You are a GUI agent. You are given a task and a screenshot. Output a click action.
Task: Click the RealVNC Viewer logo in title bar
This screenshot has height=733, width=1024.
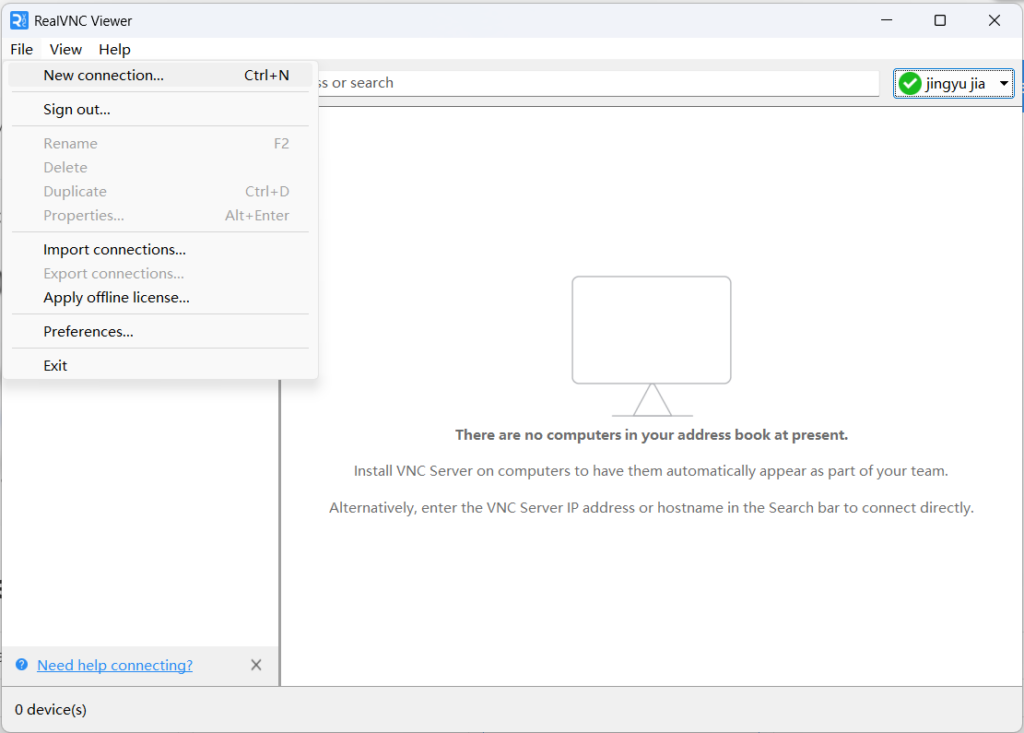coord(19,20)
